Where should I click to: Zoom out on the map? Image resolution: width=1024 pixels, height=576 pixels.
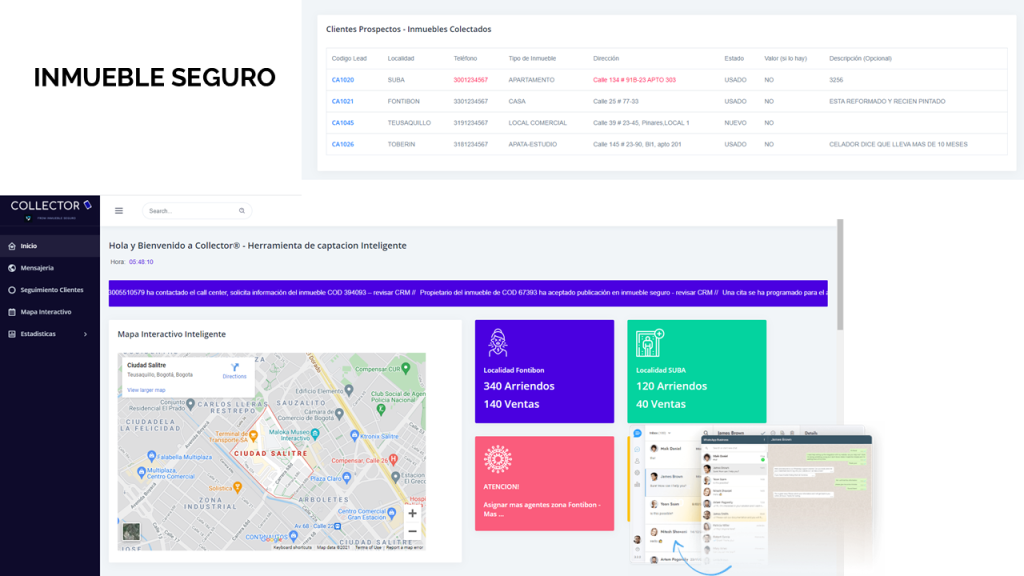(412, 531)
